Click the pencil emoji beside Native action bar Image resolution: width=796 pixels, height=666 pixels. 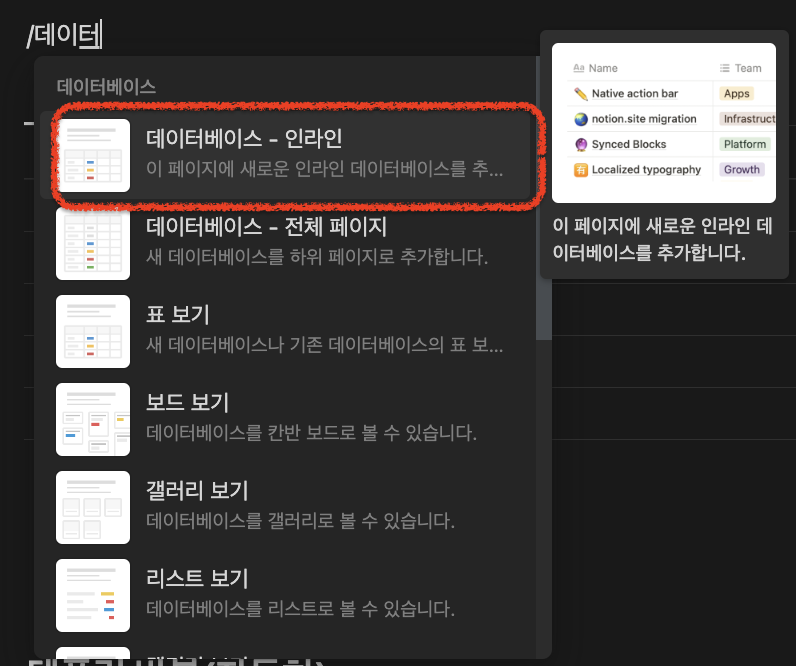[x=580, y=94]
